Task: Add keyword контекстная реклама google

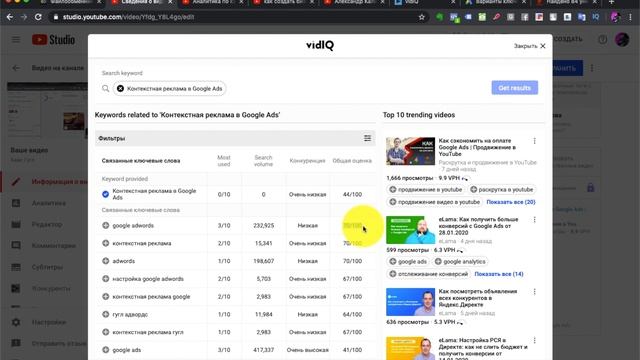Action: (x=105, y=297)
